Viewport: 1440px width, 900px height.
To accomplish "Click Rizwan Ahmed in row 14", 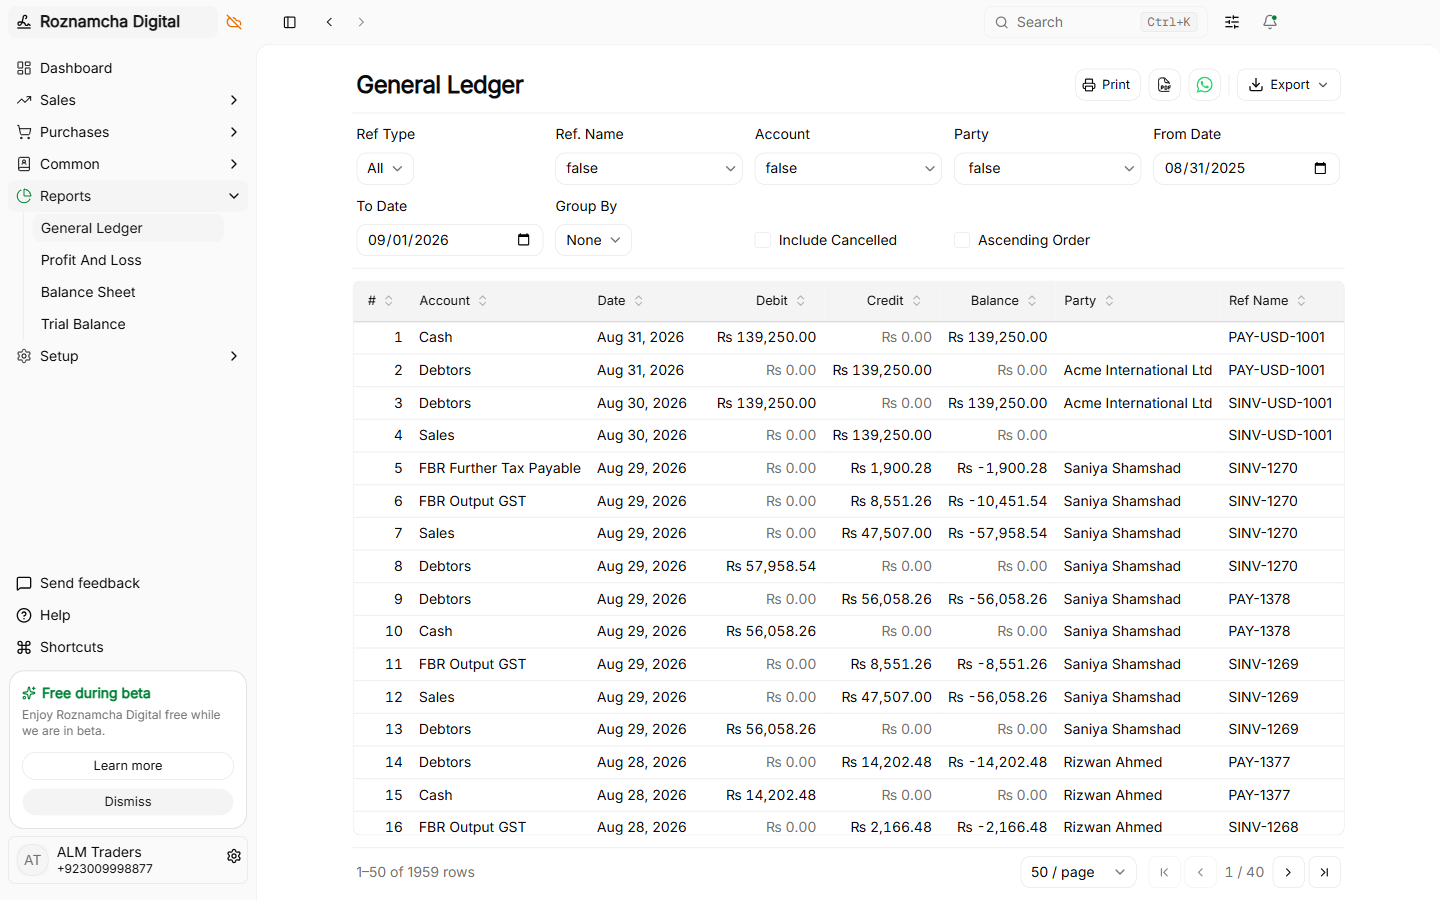I will [1112, 762].
